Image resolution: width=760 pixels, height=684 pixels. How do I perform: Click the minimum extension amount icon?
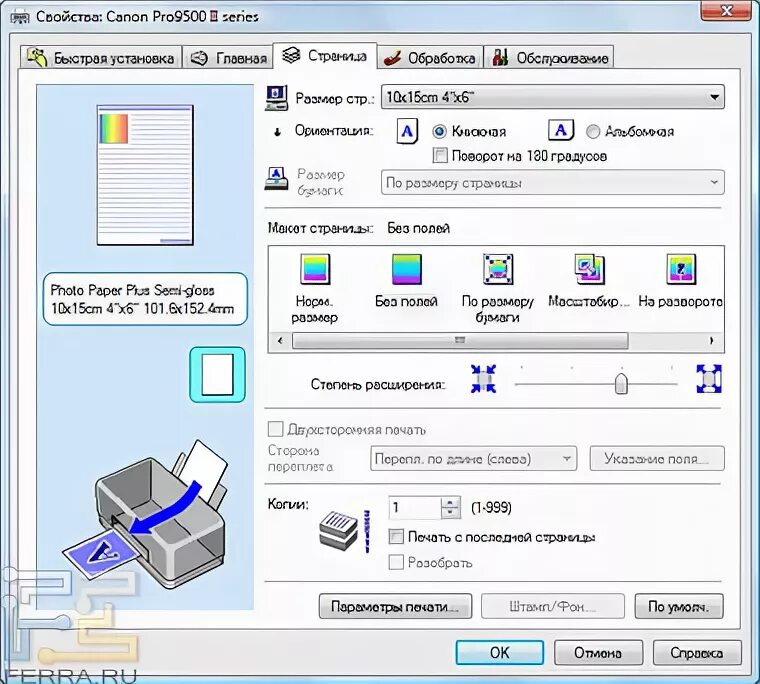coord(483,379)
